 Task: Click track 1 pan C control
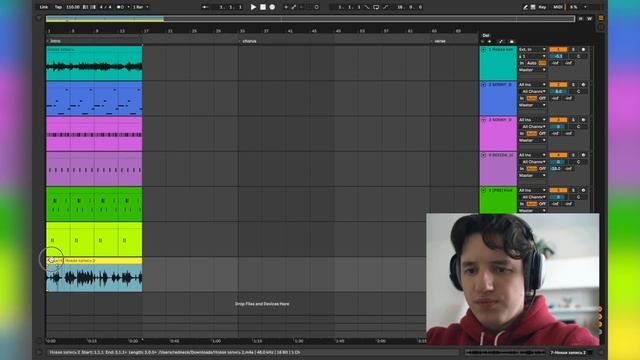pyautogui.click(x=578, y=56)
